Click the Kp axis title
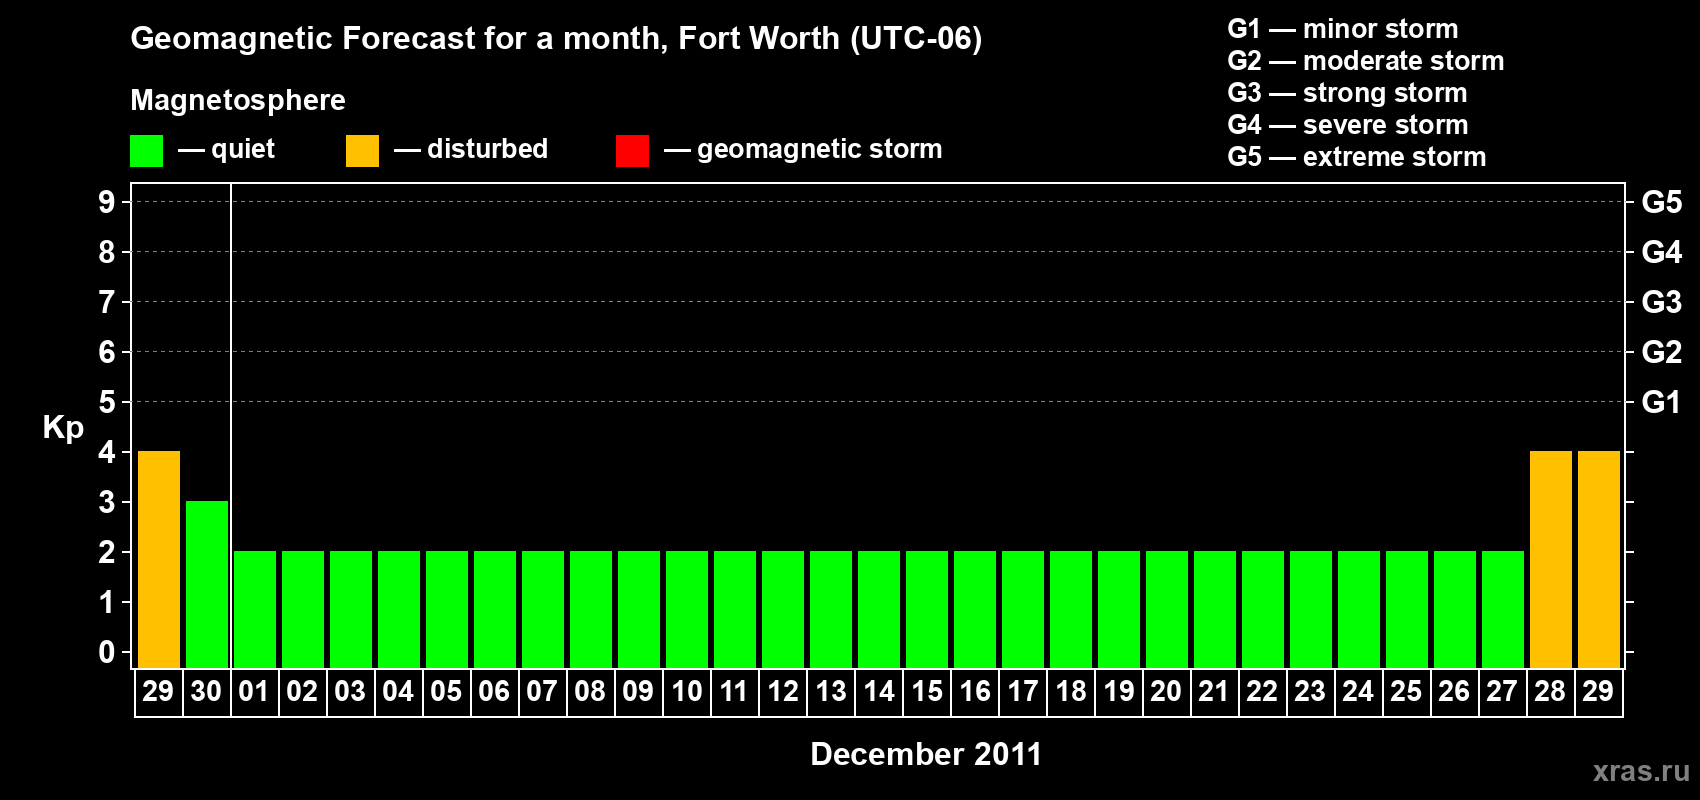 (x=63, y=428)
